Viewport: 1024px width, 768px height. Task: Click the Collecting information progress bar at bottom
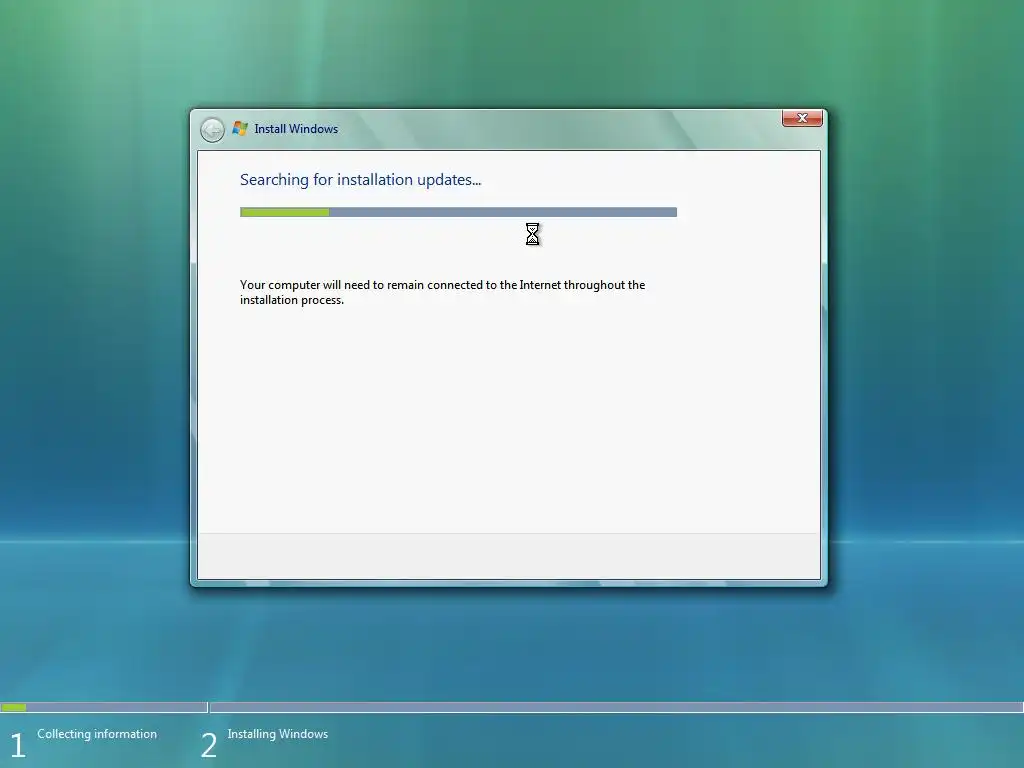click(104, 707)
